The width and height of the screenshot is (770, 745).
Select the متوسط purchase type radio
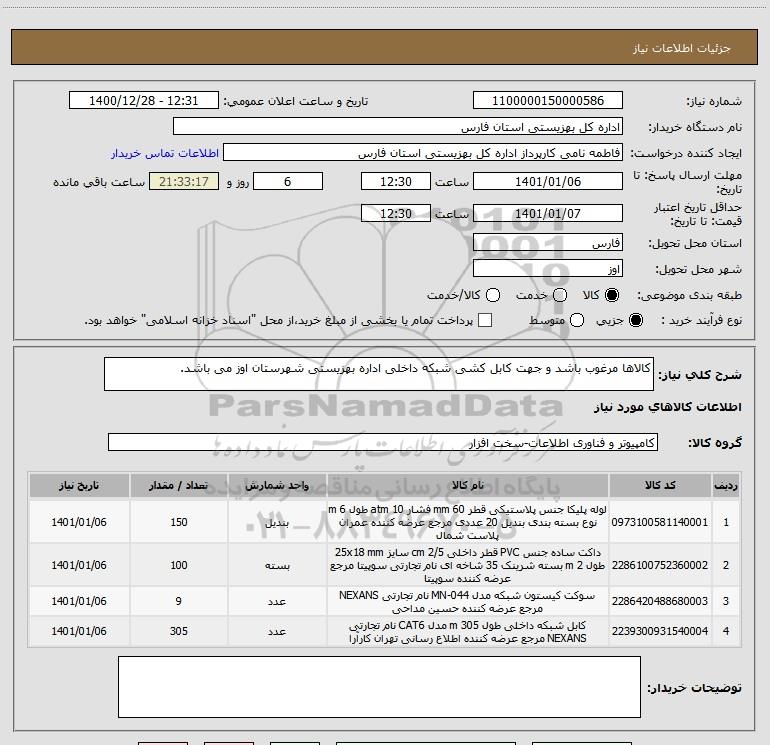[577, 320]
